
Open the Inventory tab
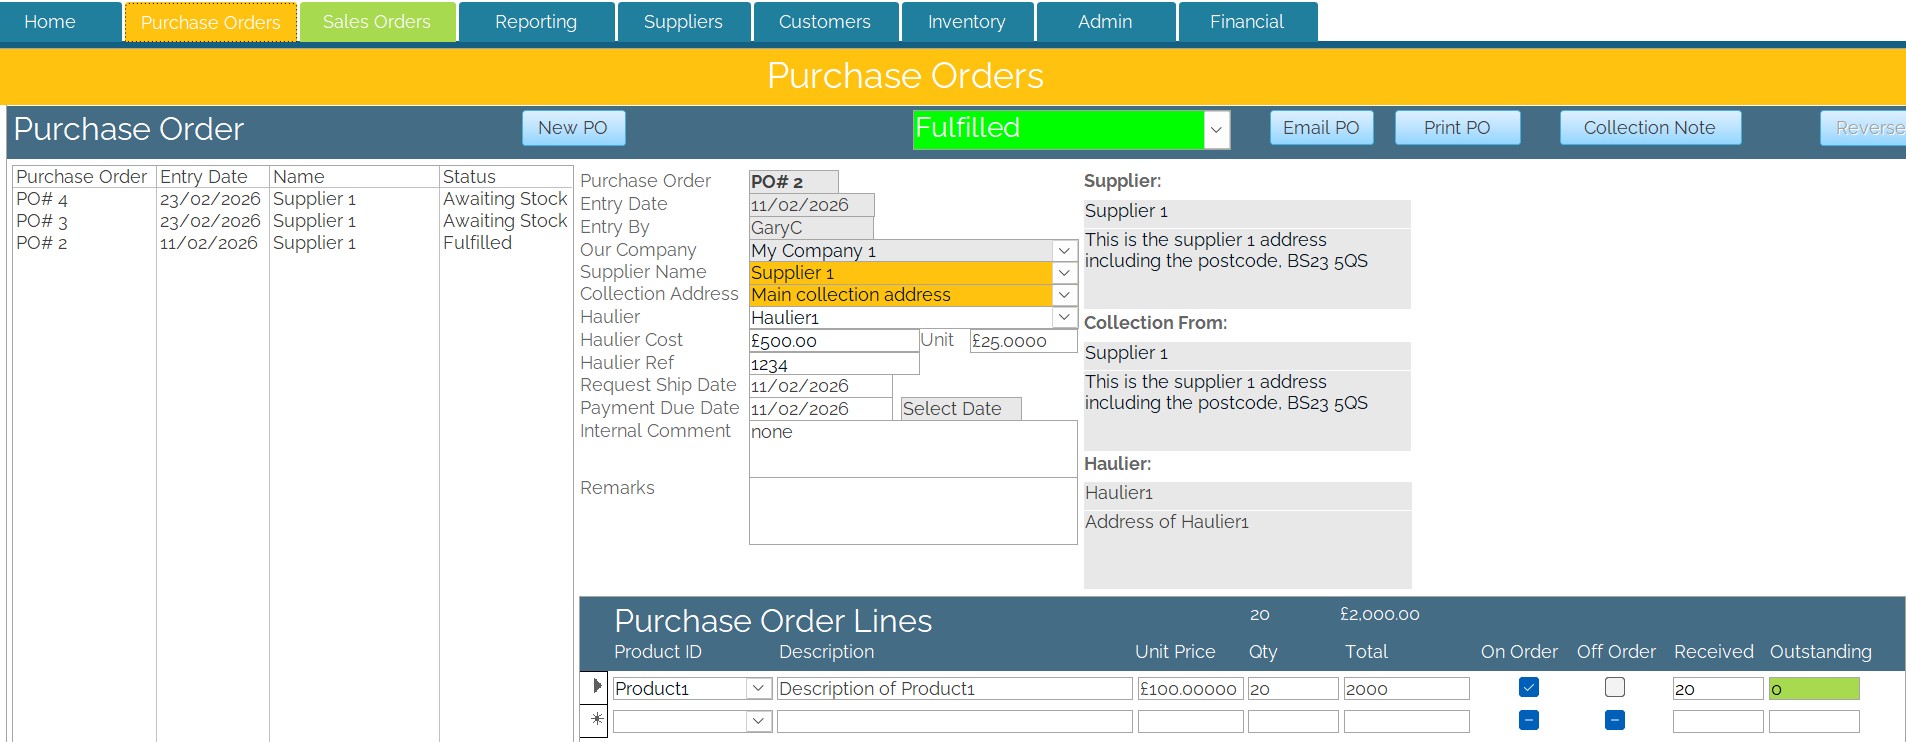(967, 22)
